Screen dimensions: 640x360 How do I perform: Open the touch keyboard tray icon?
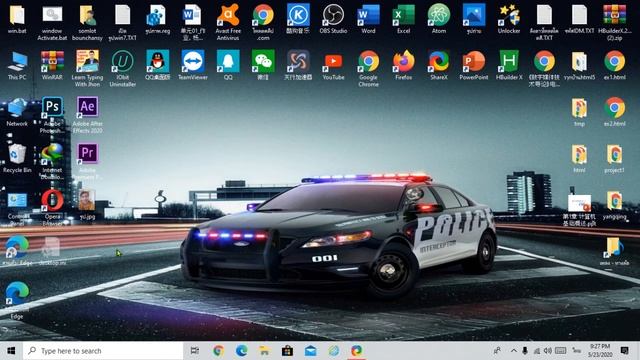click(560, 351)
